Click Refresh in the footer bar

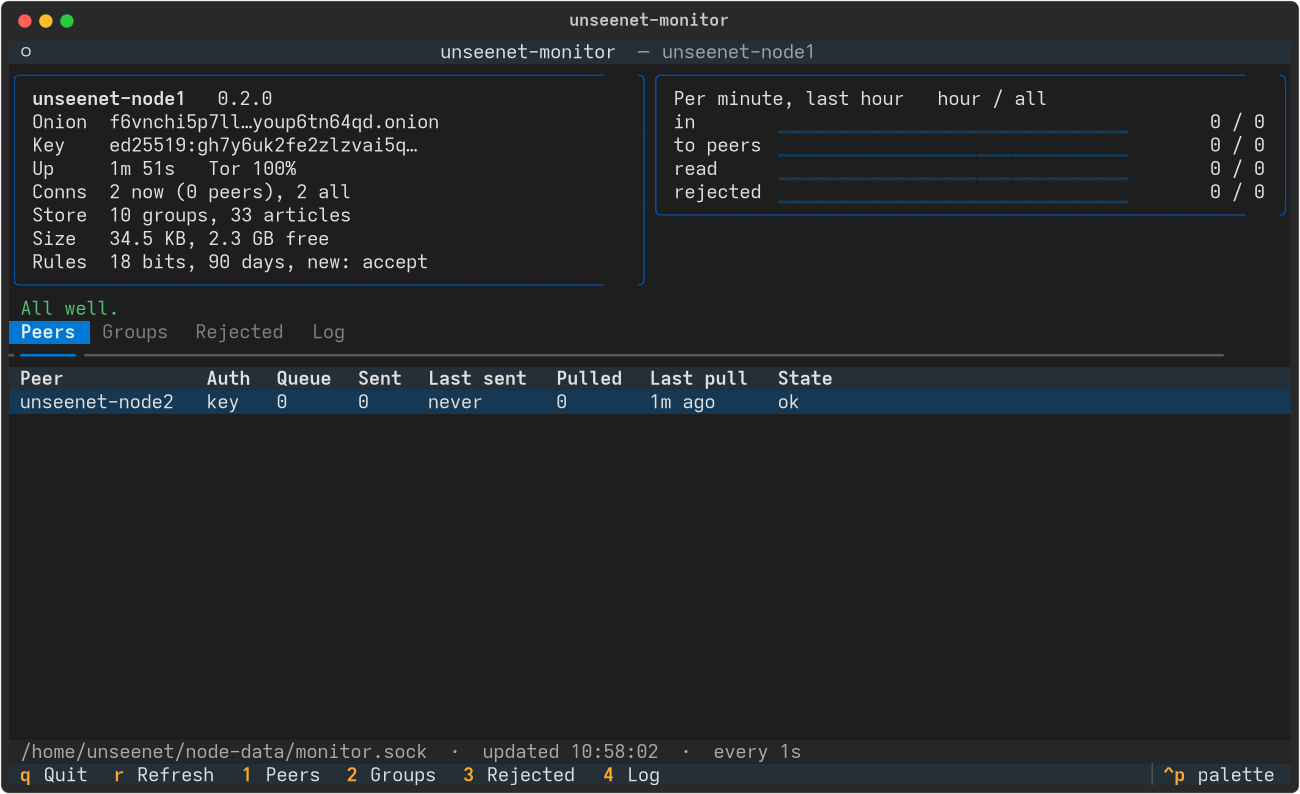[164, 775]
